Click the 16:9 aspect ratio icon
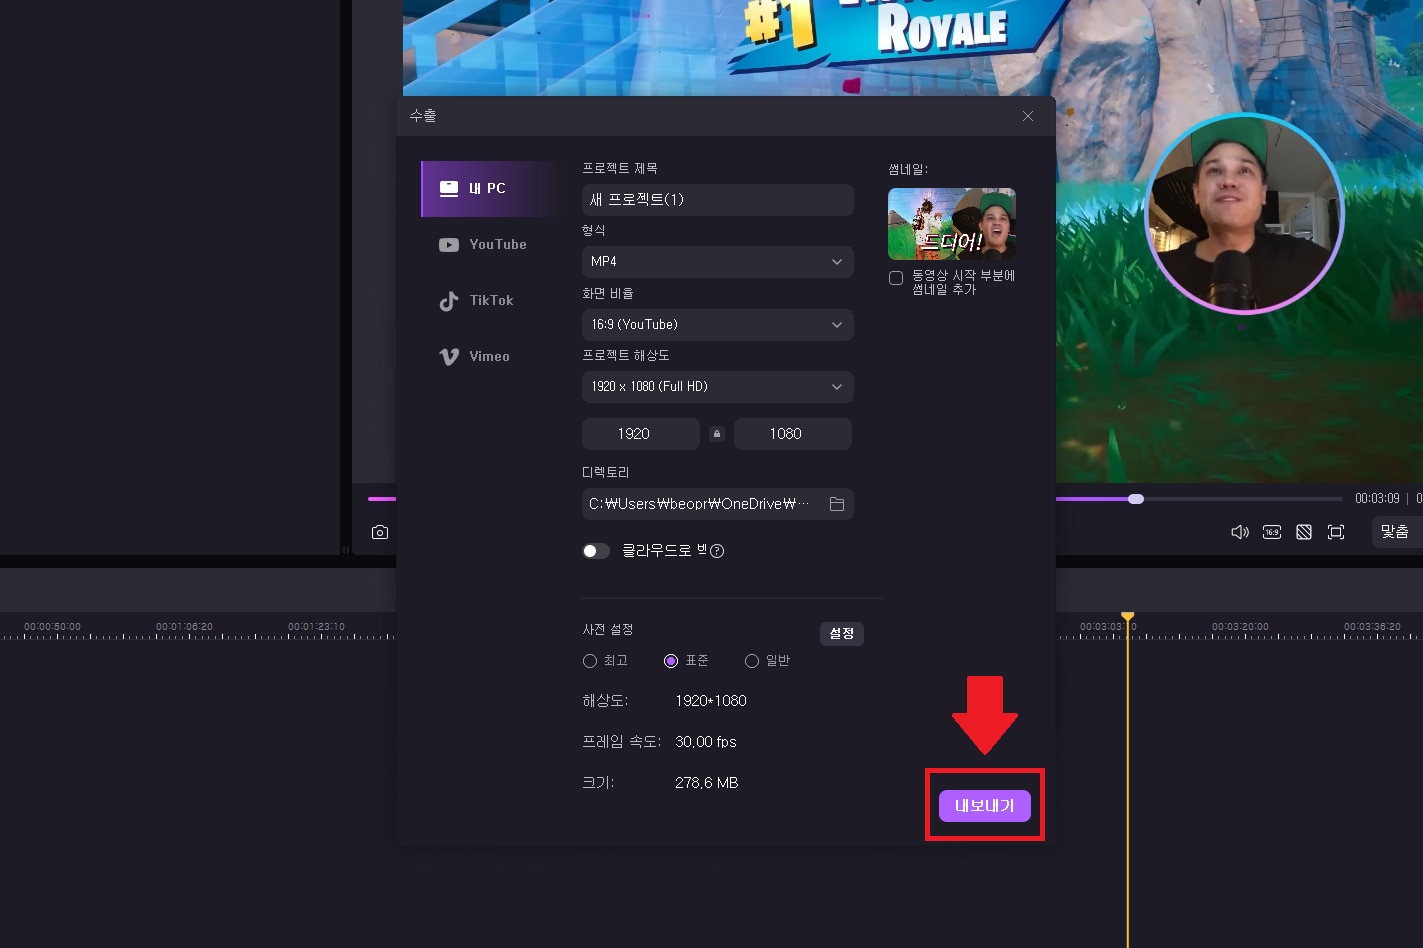 pos(1272,533)
